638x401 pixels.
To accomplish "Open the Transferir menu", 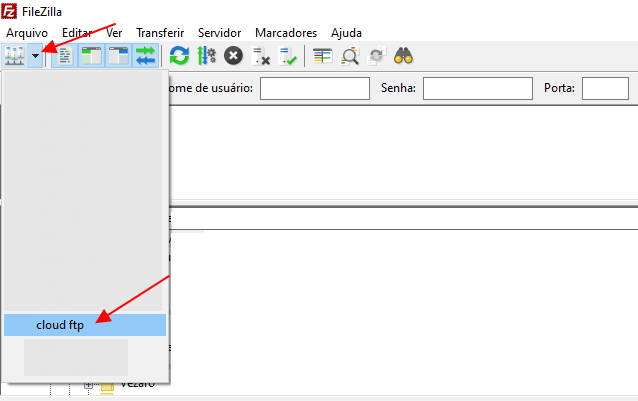I will tap(160, 33).
